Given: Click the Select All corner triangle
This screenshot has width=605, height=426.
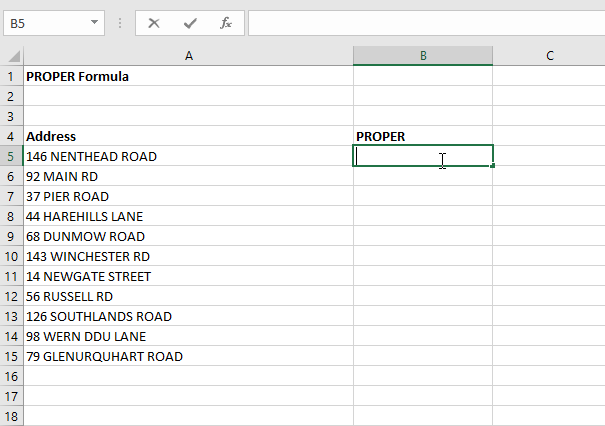Looking at the screenshot, I should coord(12,57).
